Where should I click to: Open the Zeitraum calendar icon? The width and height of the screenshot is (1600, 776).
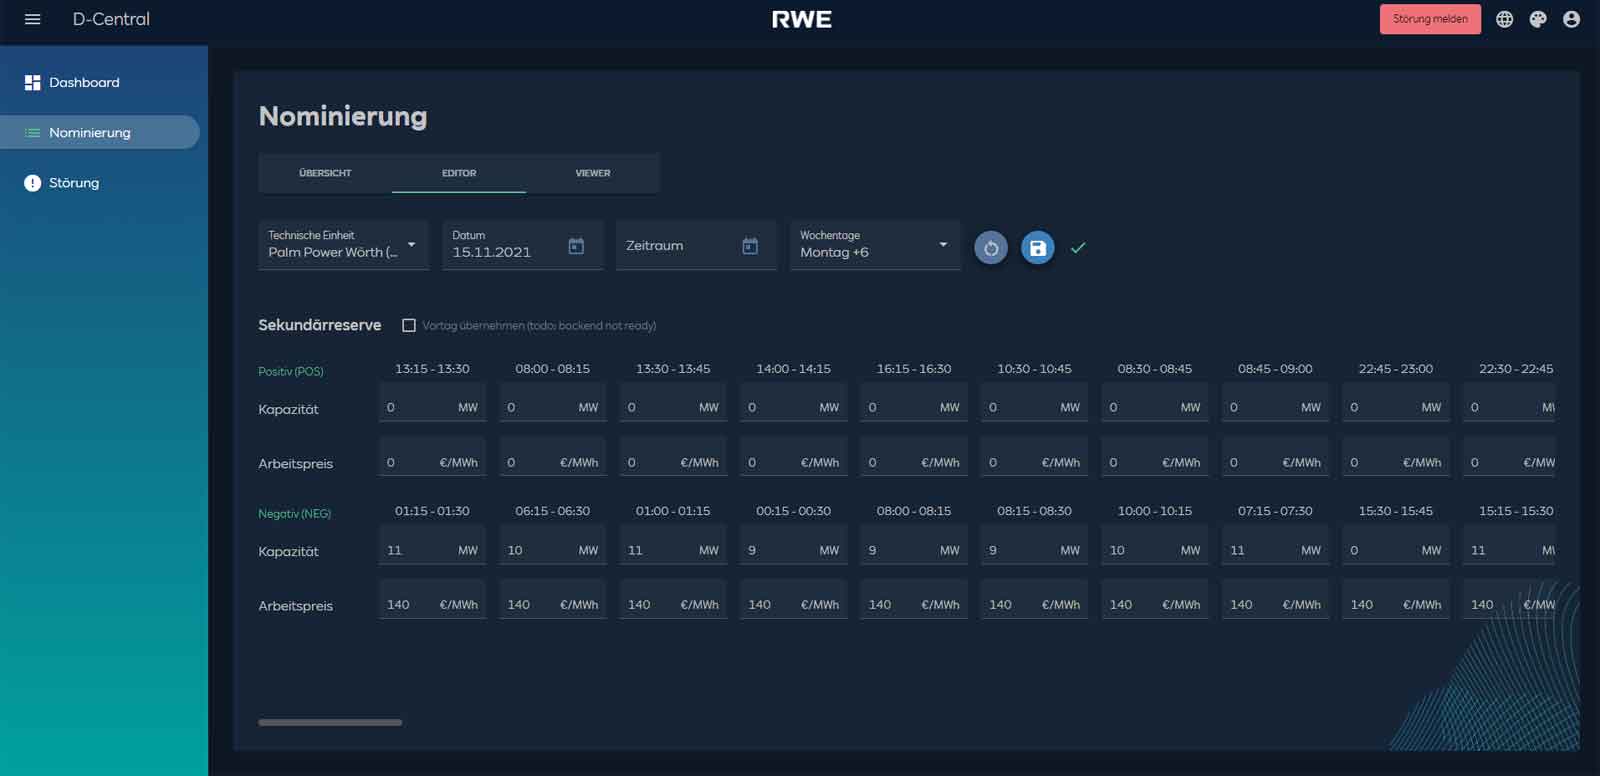coord(750,246)
